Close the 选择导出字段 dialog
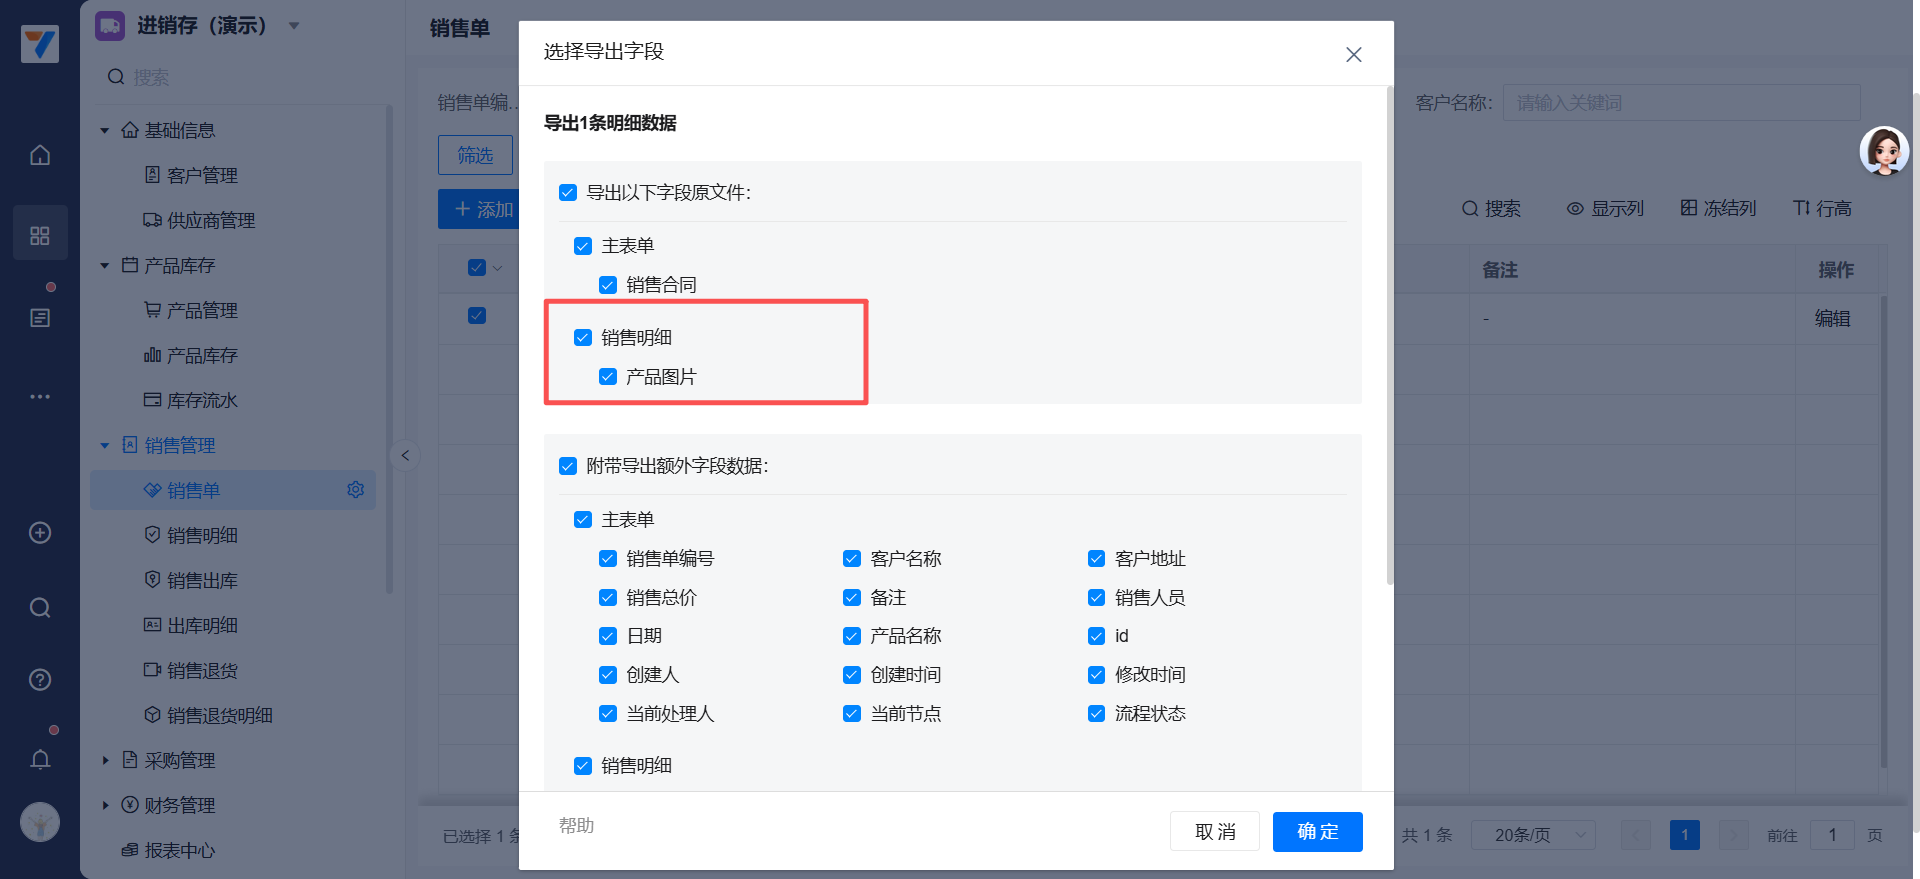Image resolution: width=1920 pixels, height=879 pixels. [1353, 55]
